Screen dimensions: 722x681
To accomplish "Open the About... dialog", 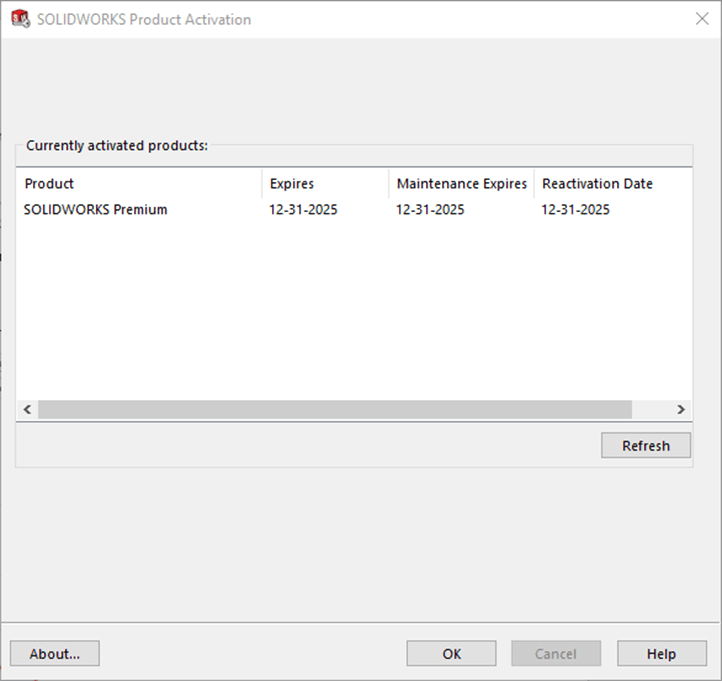I will click(x=55, y=654).
